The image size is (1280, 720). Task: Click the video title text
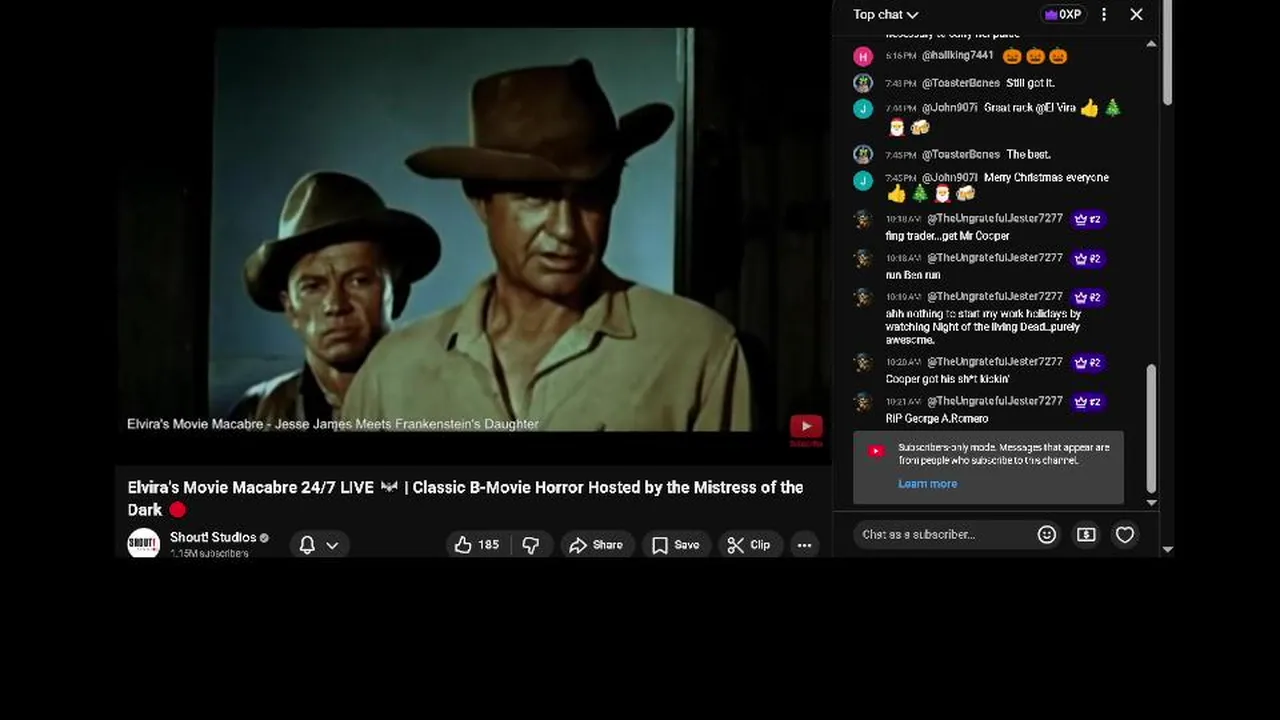(x=465, y=498)
